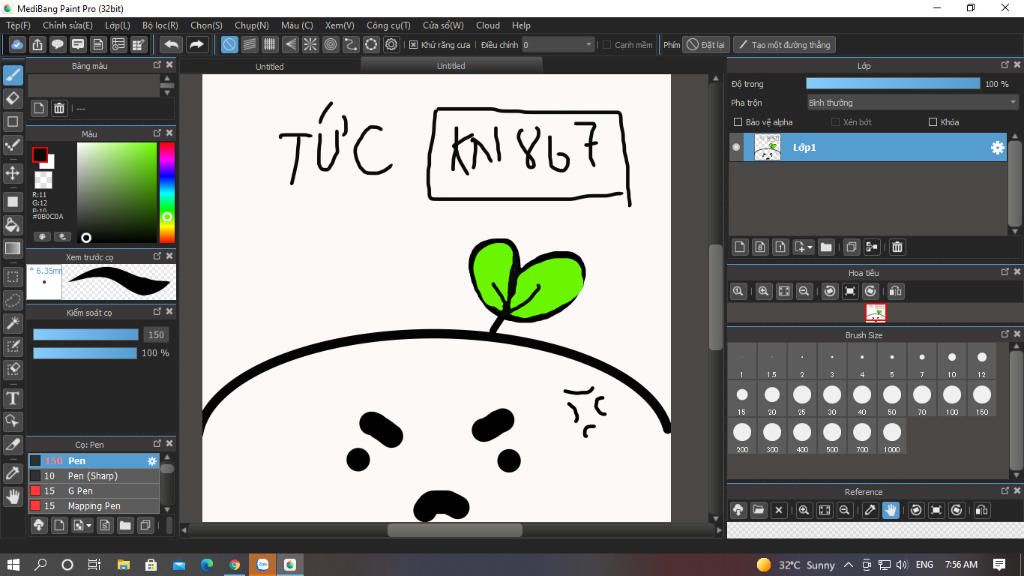Image resolution: width=1024 pixels, height=576 pixels.
Task: Select Pen (Sharp) brush
Action: [x=93, y=475]
